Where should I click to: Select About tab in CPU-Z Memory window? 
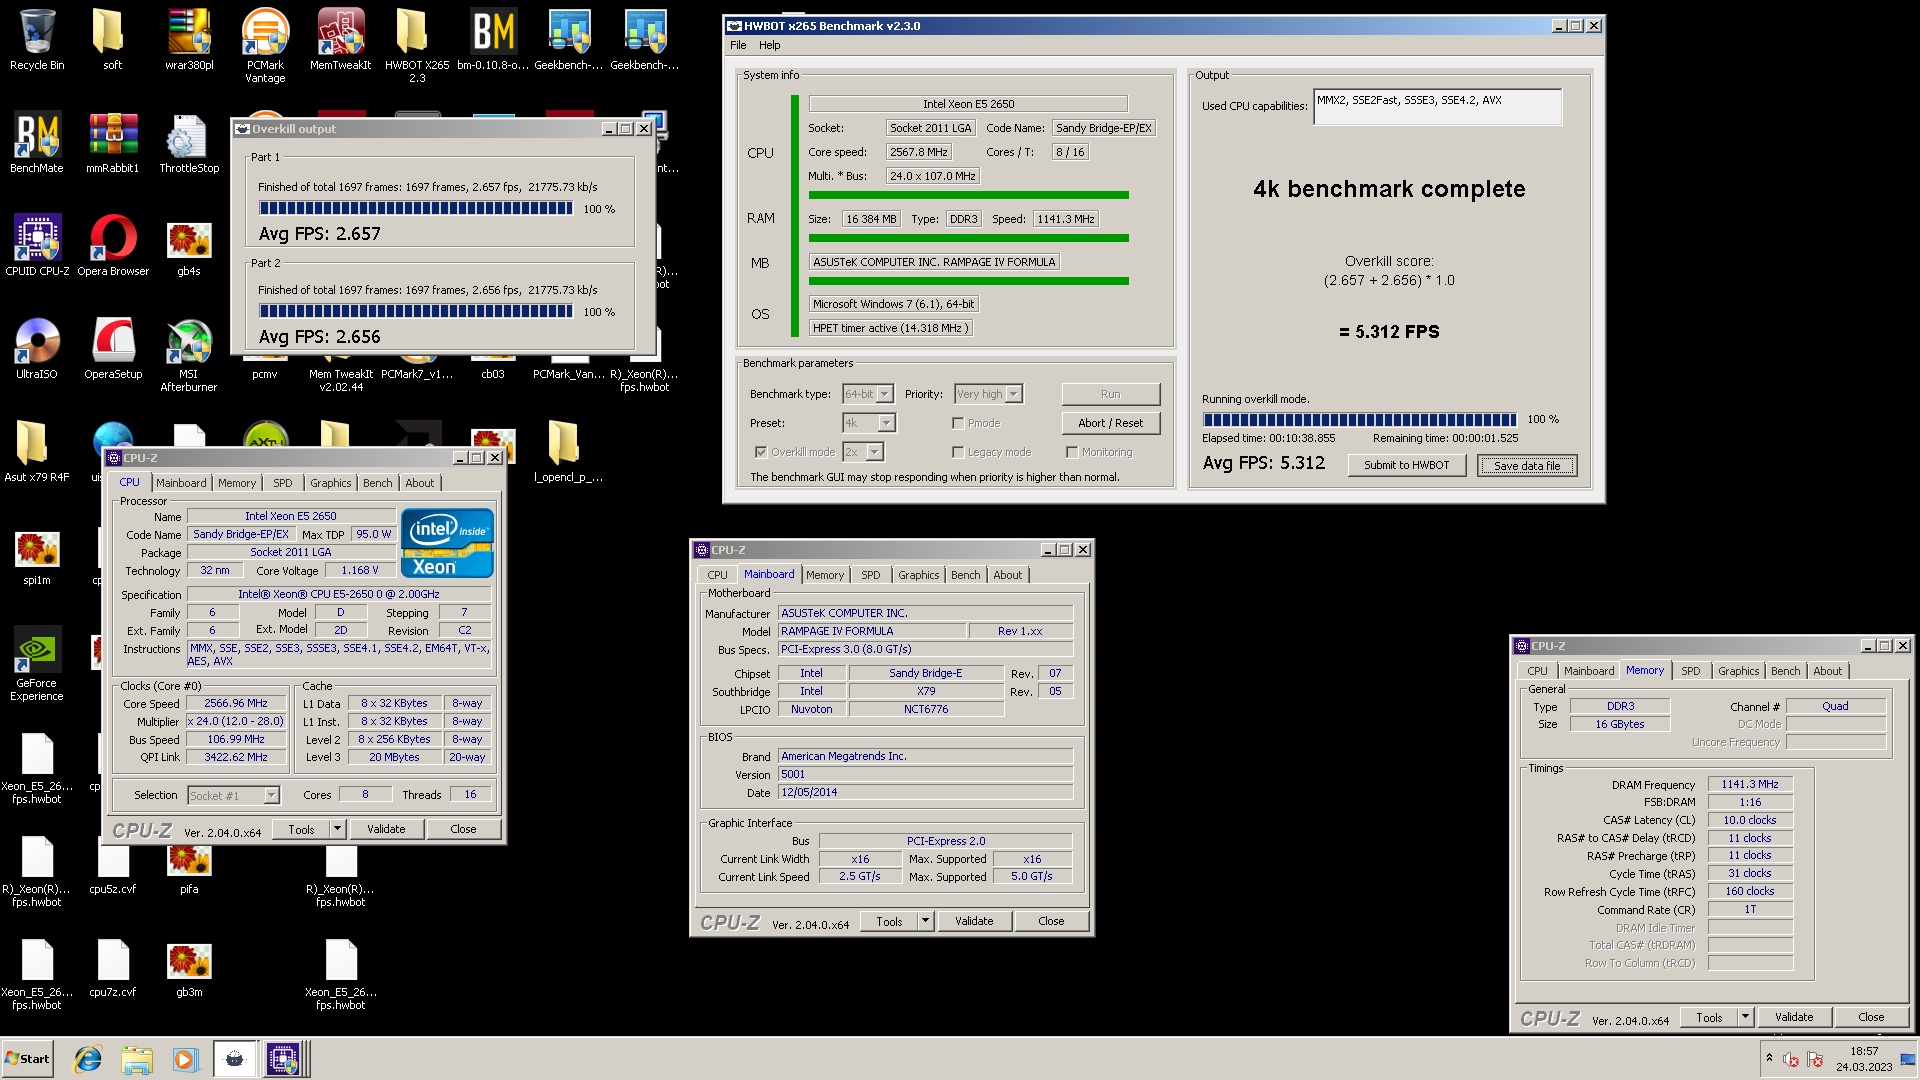(1827, 671)
